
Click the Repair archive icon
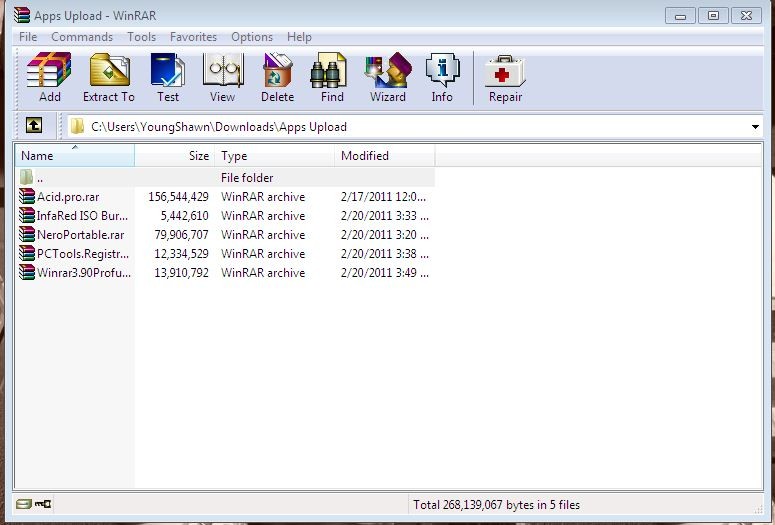505,78
